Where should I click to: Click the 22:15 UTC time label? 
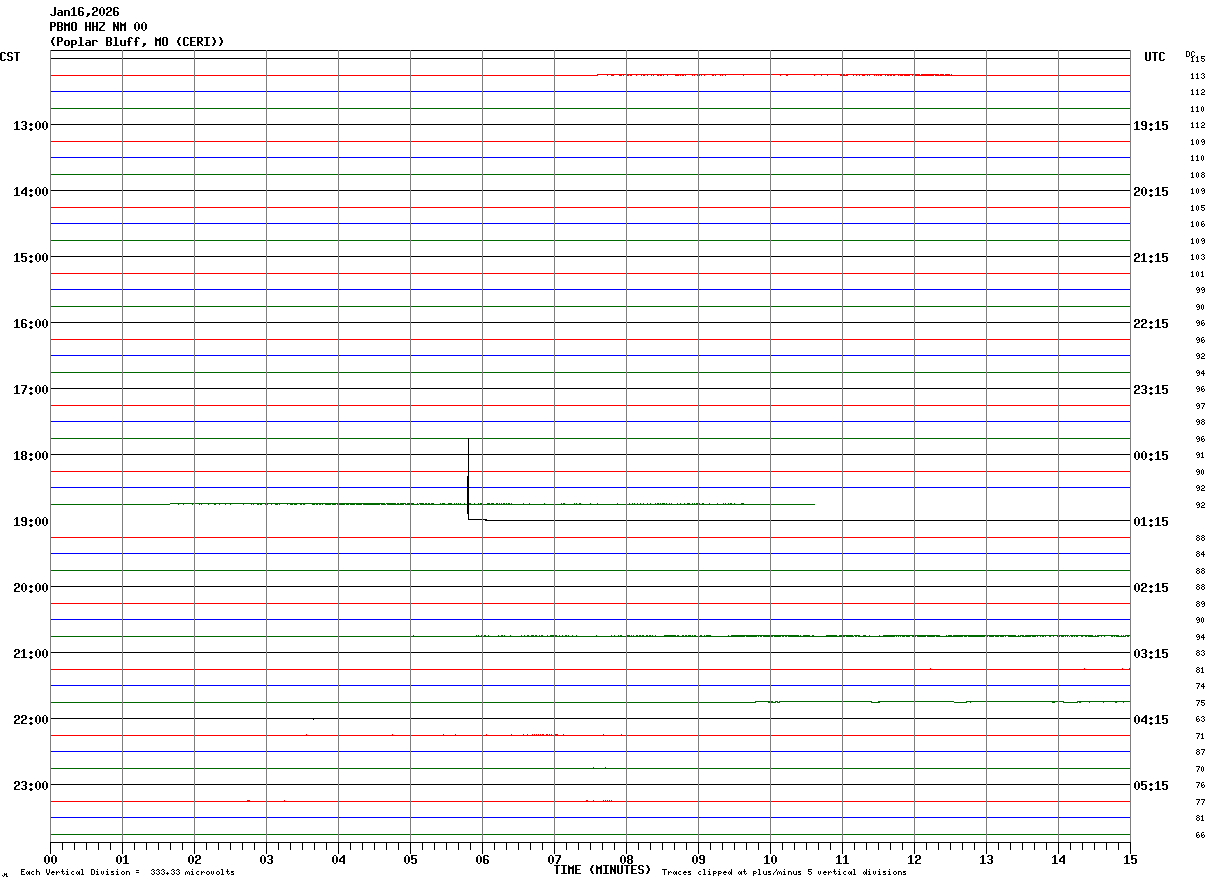[1151, 323]
